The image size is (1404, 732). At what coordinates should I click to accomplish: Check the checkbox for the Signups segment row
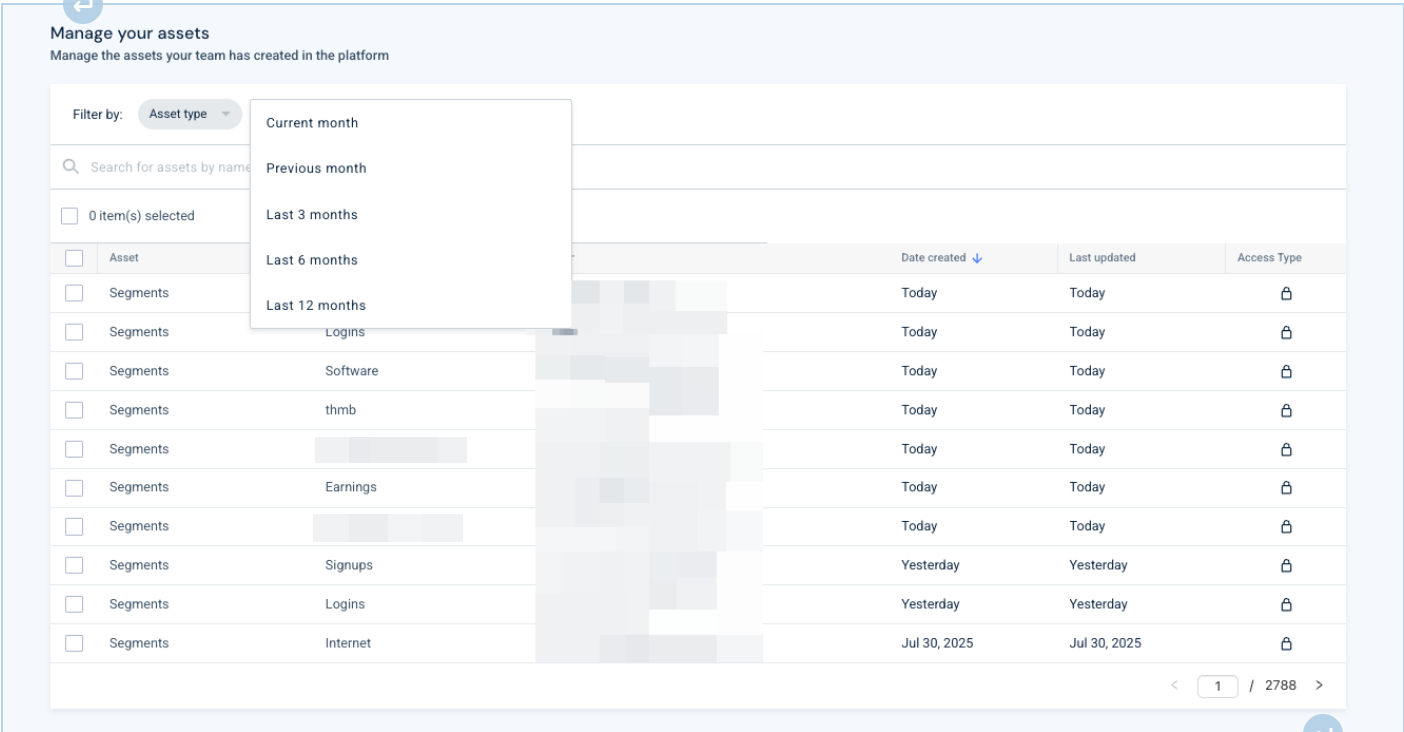(x=74, y=565)
